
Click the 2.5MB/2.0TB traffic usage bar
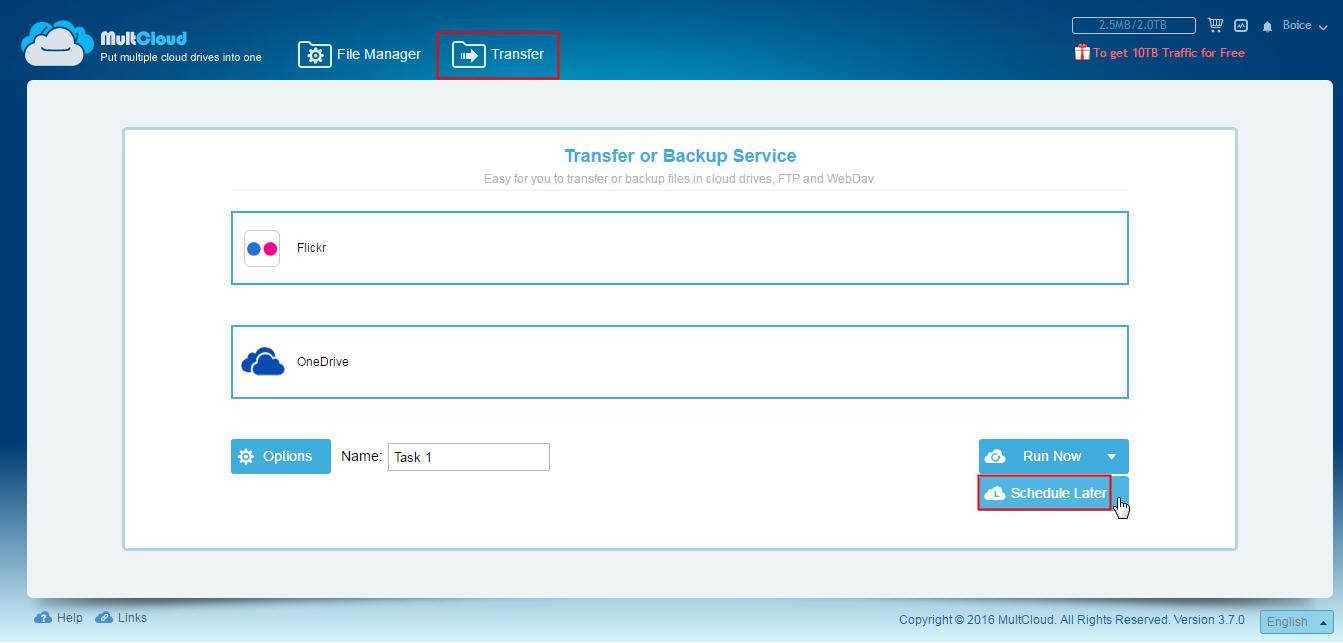1133,25
